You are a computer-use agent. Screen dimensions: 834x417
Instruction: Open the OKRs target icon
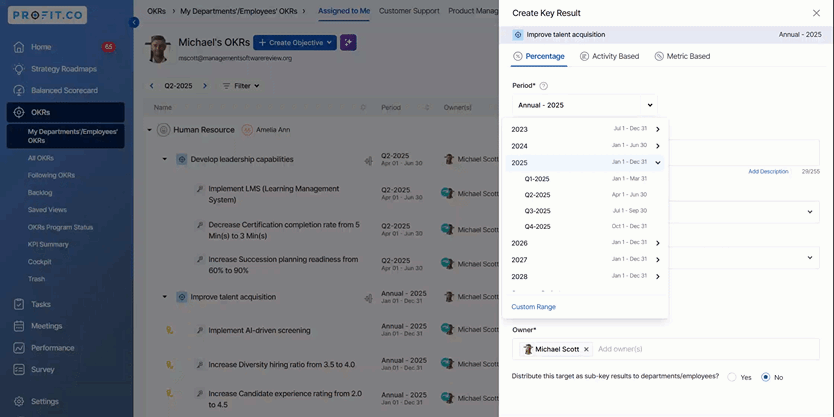tap(19, 112)
